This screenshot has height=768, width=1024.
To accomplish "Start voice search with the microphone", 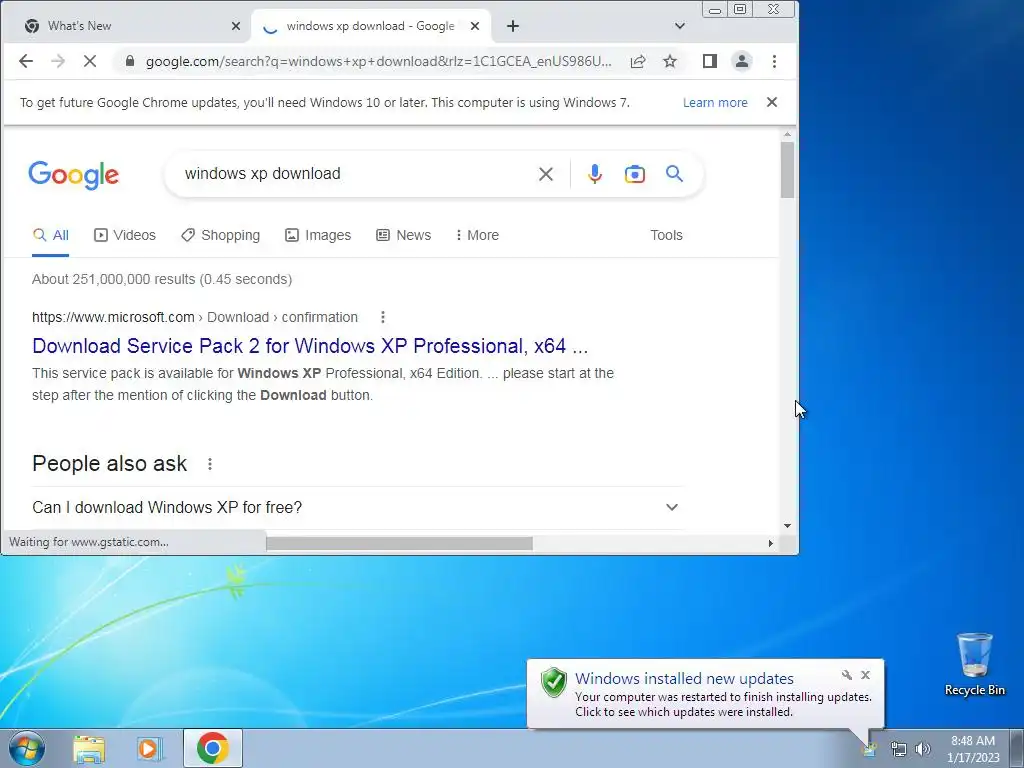I will pyautogui.click(x=594, y=174).
